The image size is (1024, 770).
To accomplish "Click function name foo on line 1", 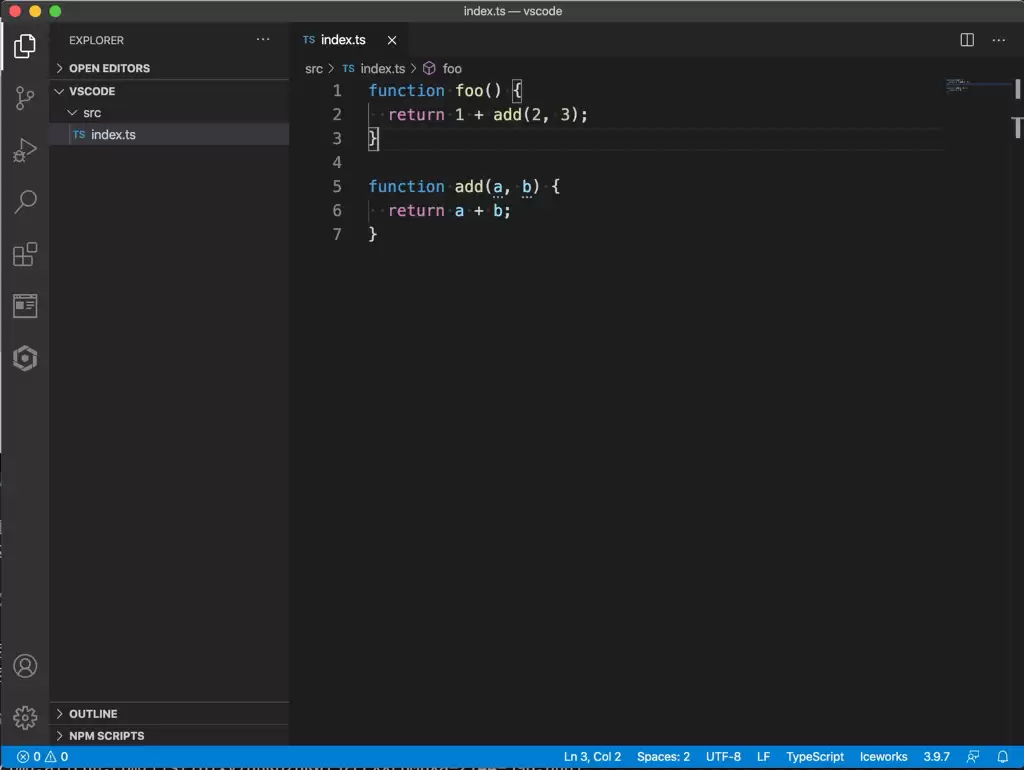I will click(469, 91).
